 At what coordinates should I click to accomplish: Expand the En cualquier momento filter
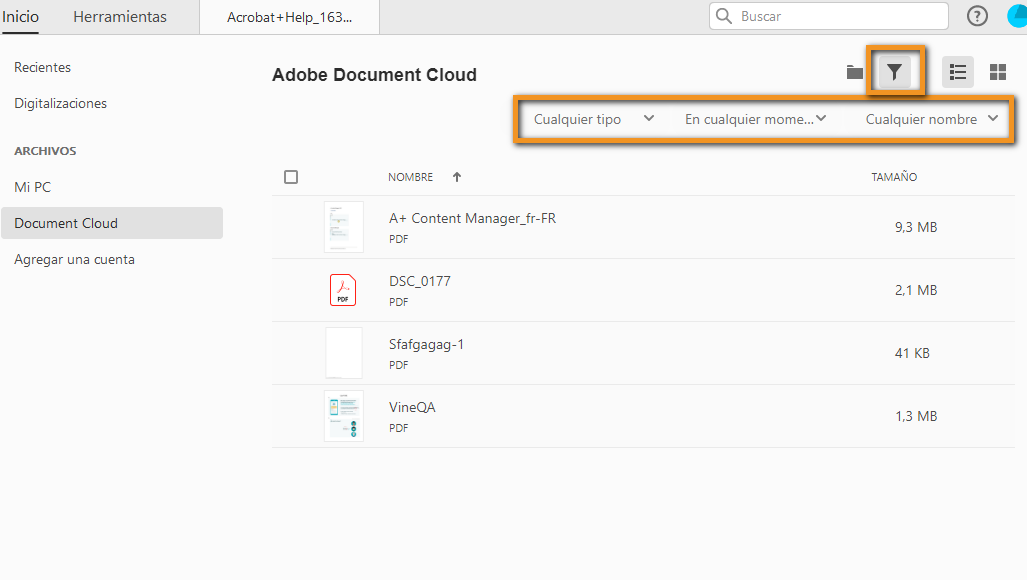(x=756, y=118)
